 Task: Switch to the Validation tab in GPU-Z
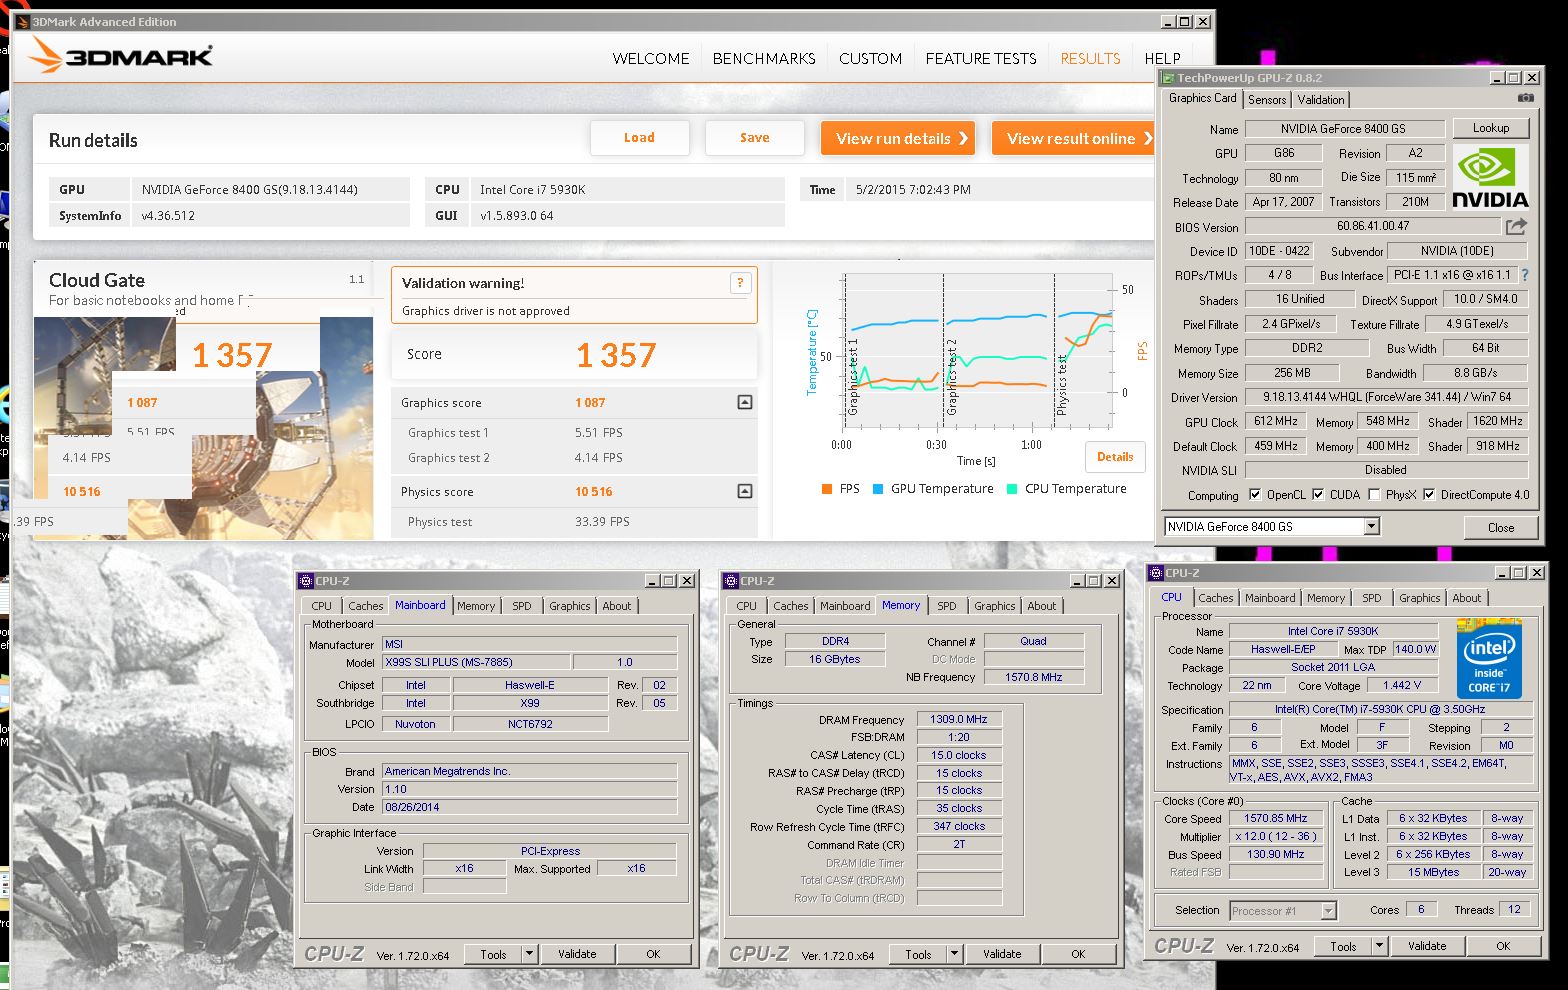click(x=1320, y=99)
